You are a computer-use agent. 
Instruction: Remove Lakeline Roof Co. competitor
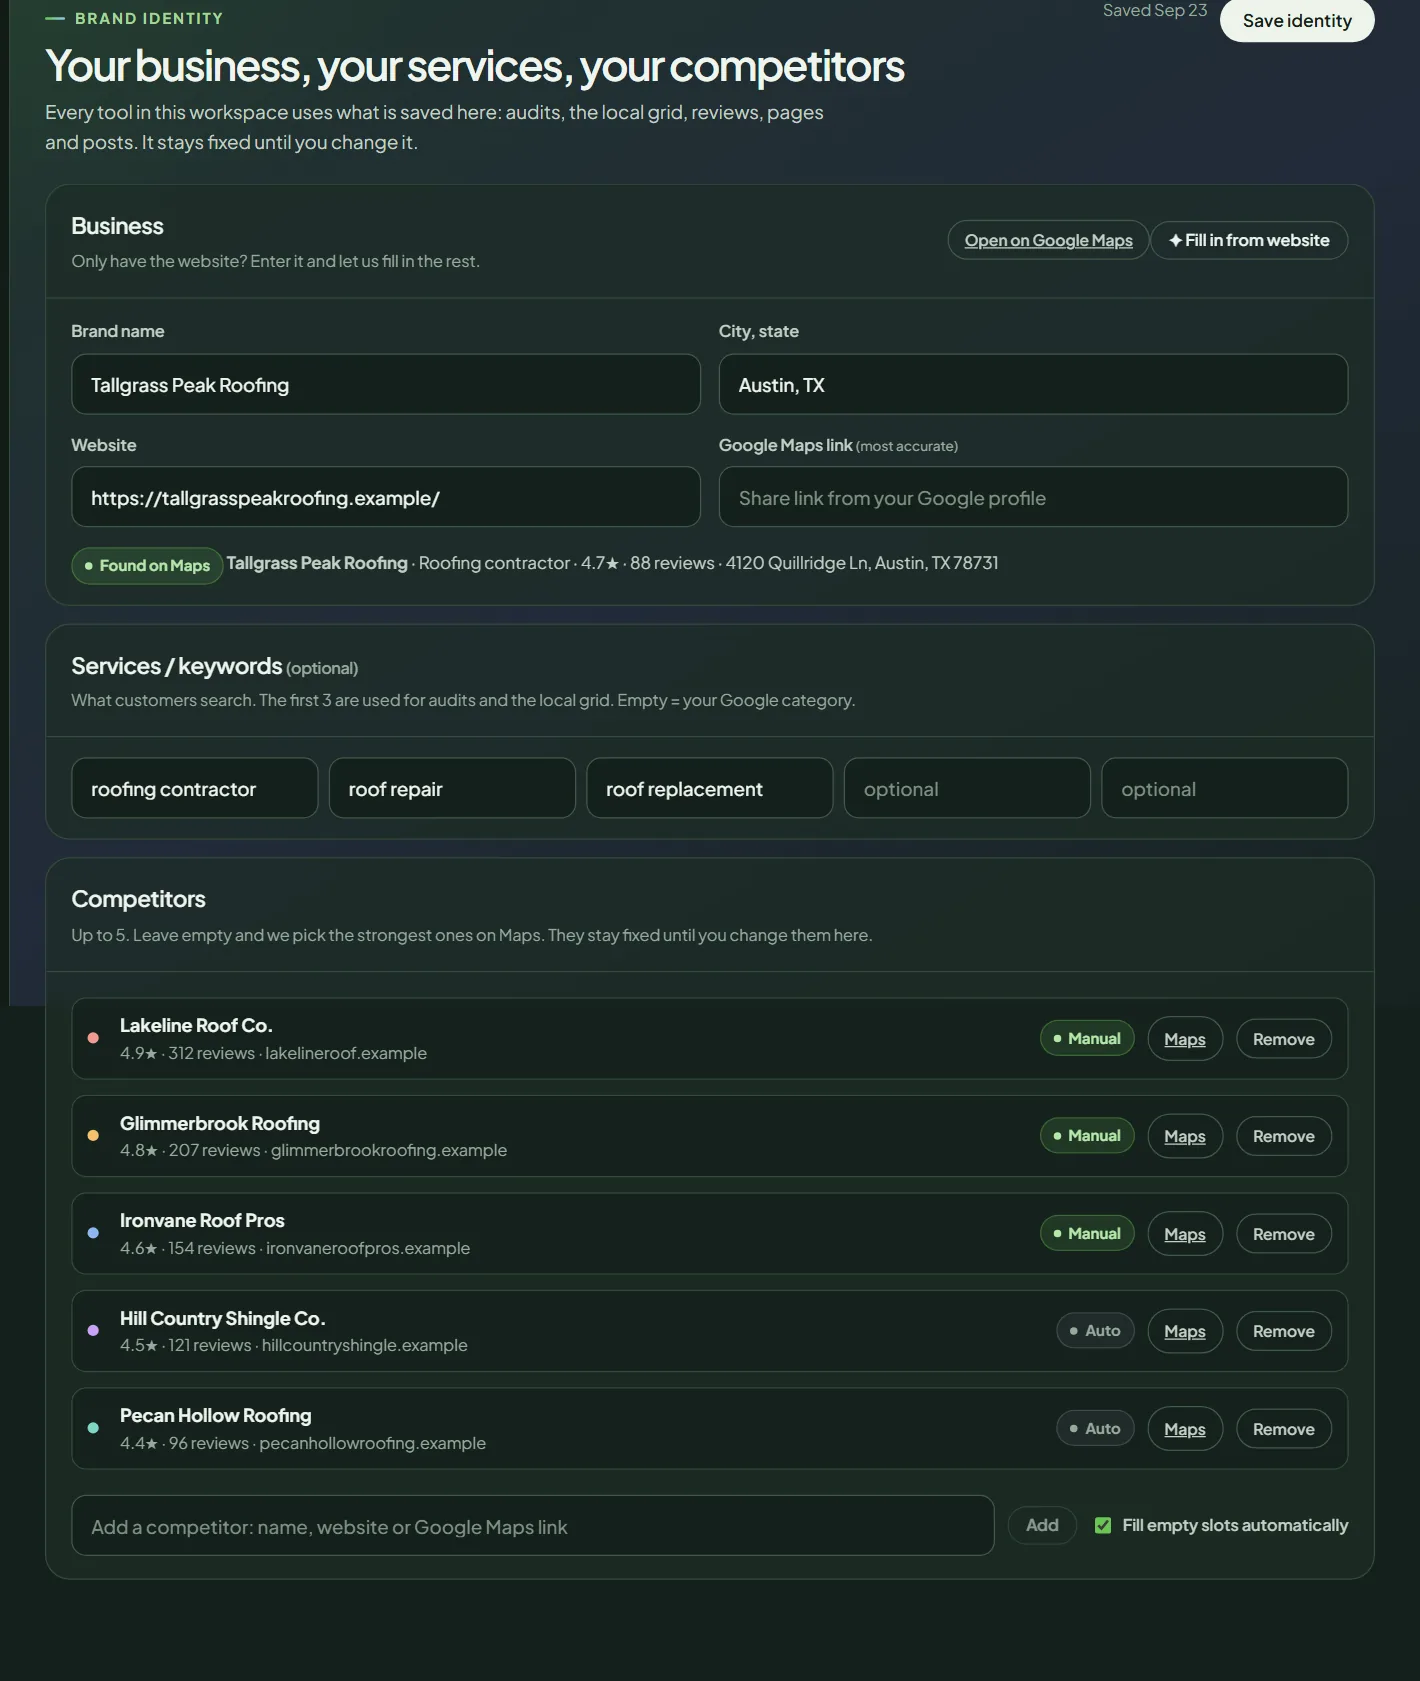1284,1039
